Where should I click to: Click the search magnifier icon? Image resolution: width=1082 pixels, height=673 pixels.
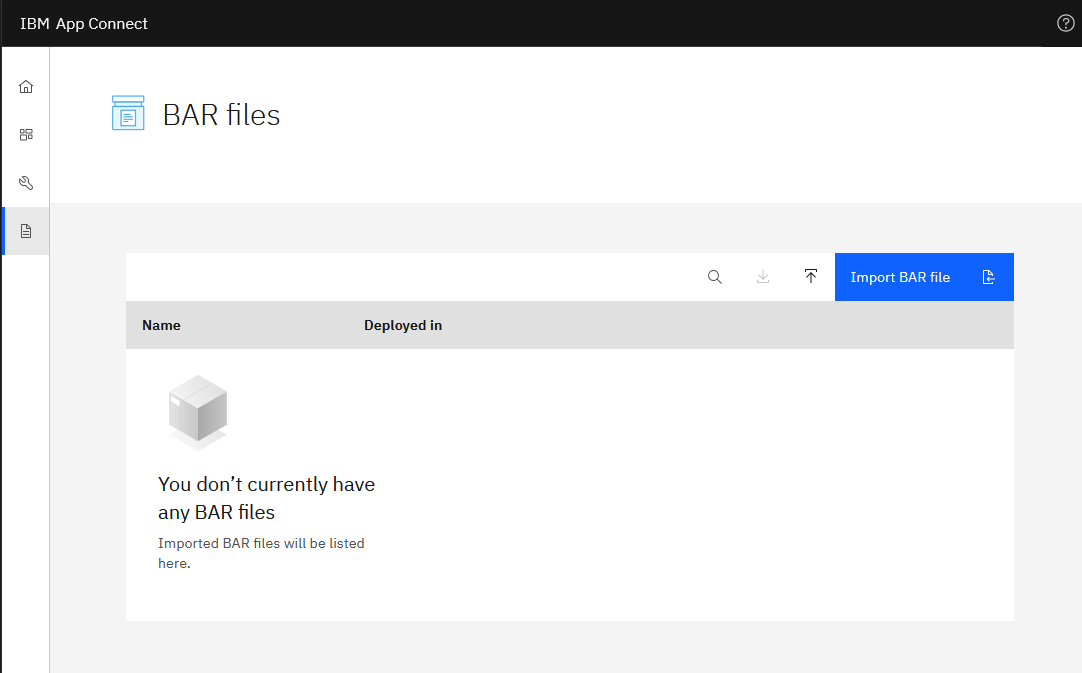[715, 277]
